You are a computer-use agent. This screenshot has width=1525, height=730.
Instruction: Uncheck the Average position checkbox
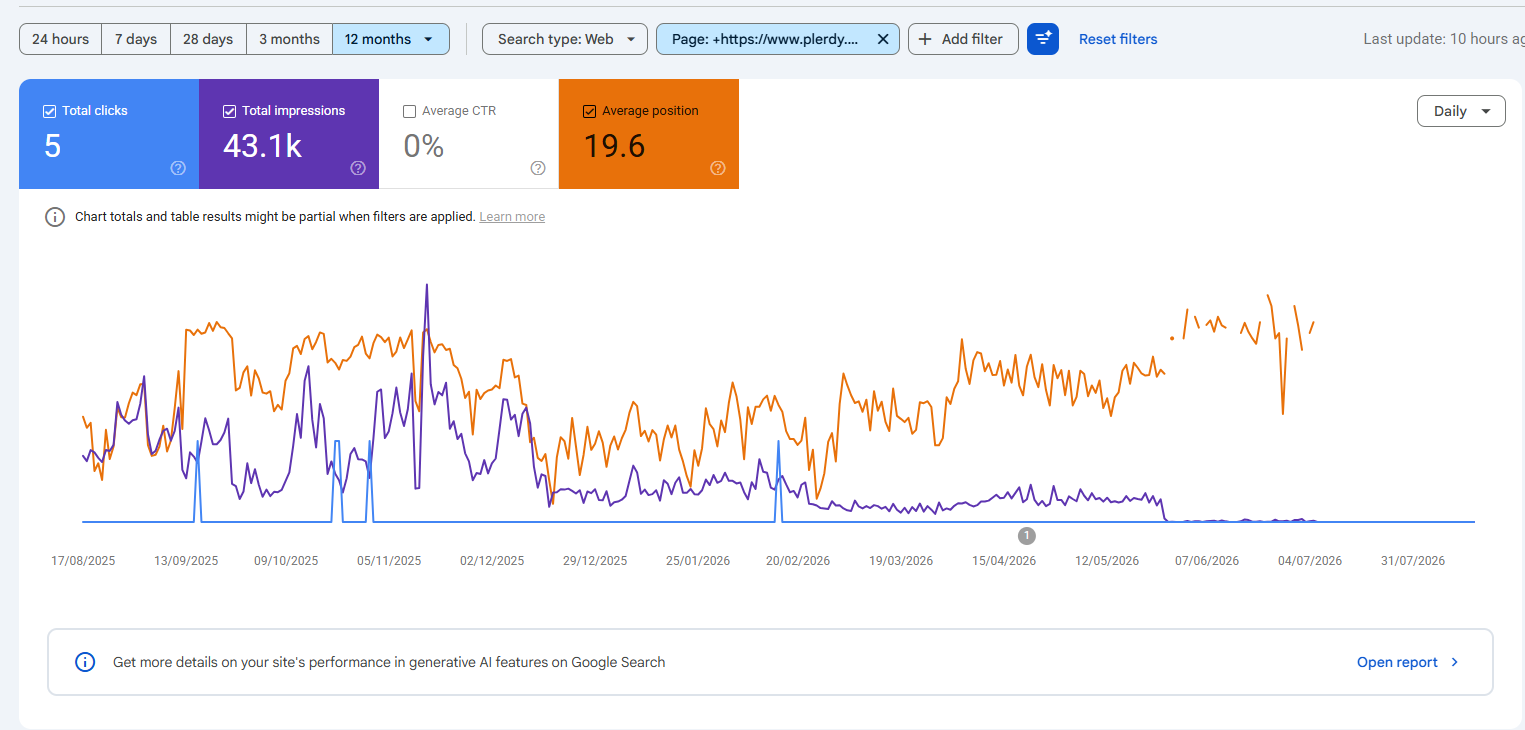coord(589,111)
